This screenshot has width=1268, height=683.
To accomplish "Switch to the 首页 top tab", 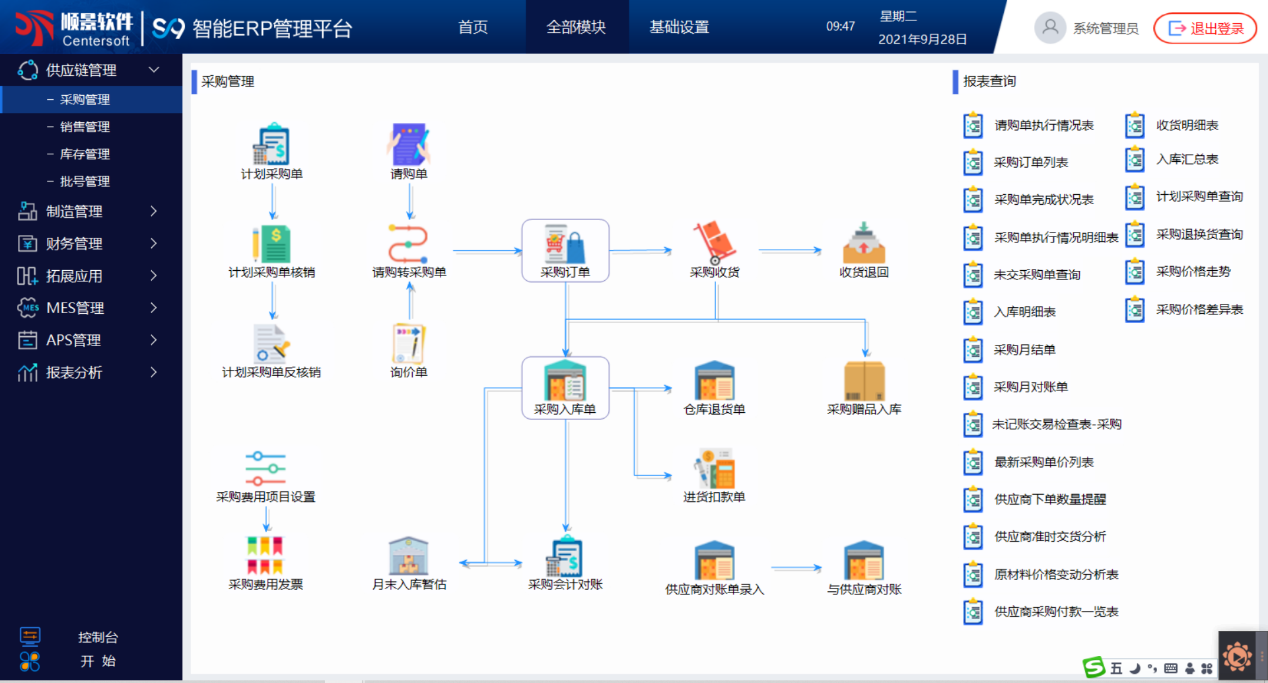I will (473, 27).
